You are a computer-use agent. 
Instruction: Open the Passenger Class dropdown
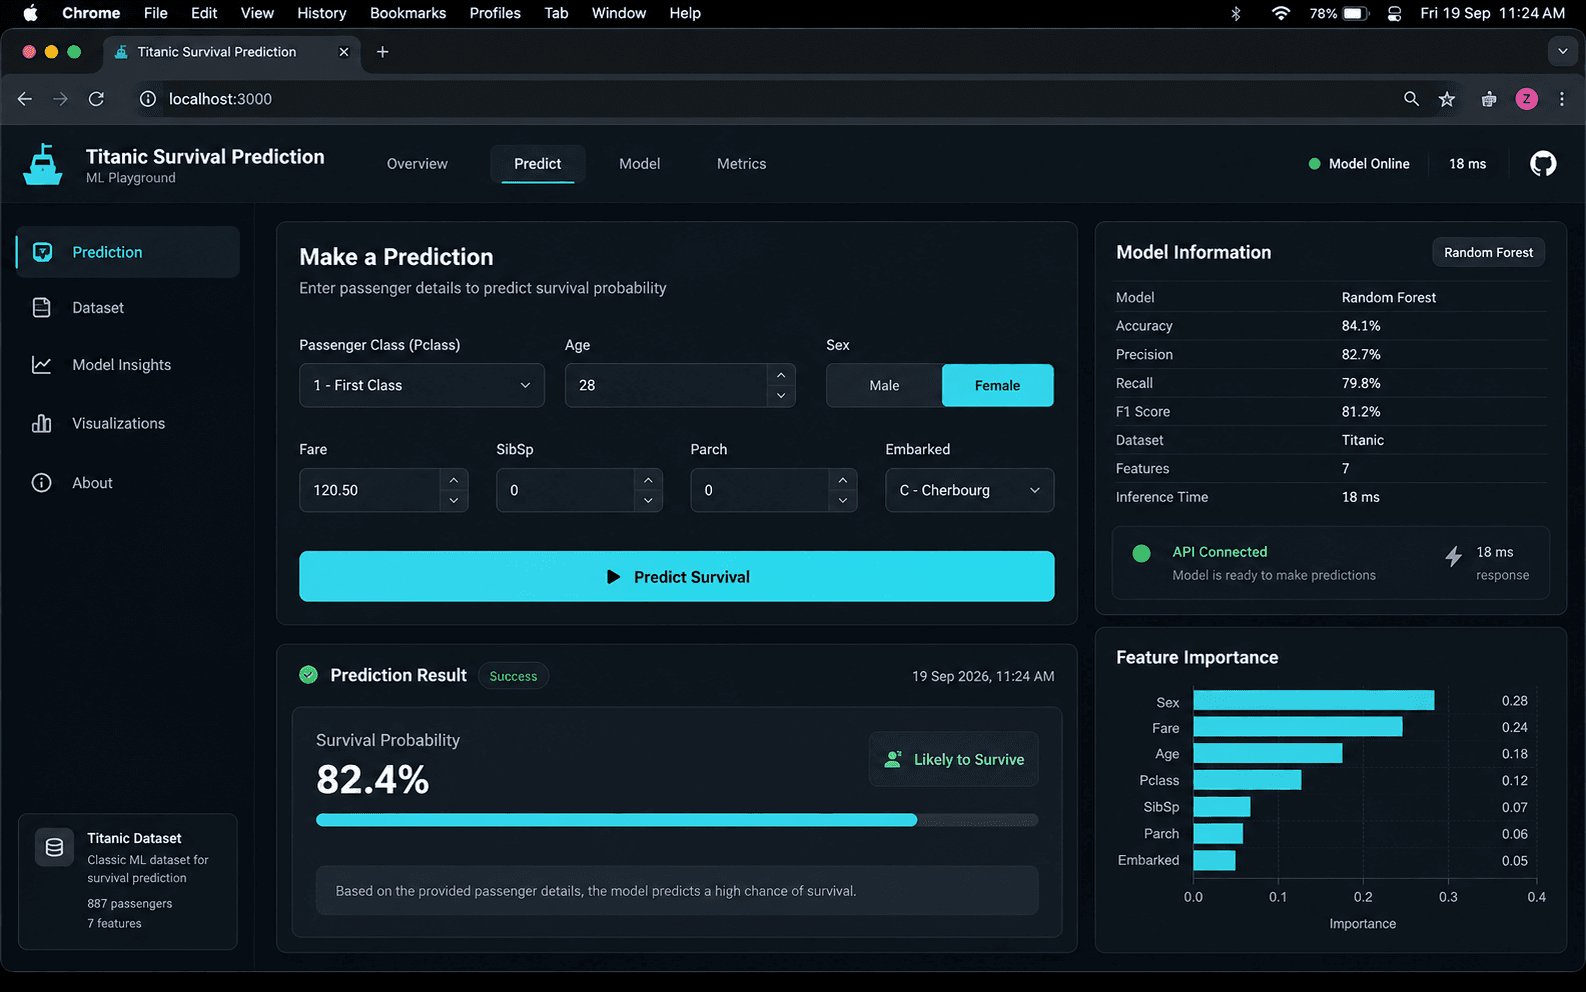tap(422, 385)
